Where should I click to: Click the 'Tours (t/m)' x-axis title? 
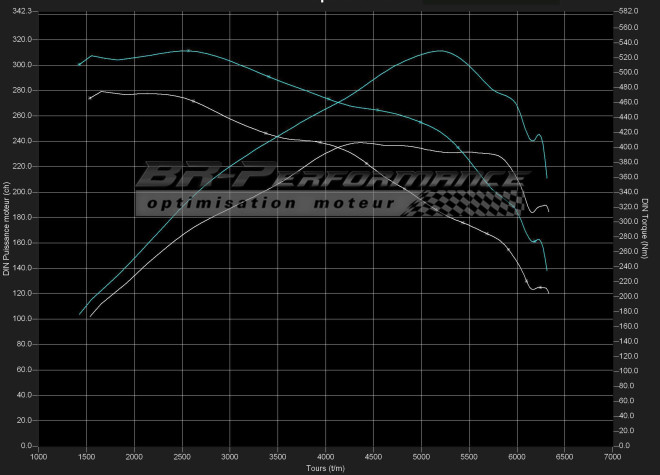click(x=325, y=467)
